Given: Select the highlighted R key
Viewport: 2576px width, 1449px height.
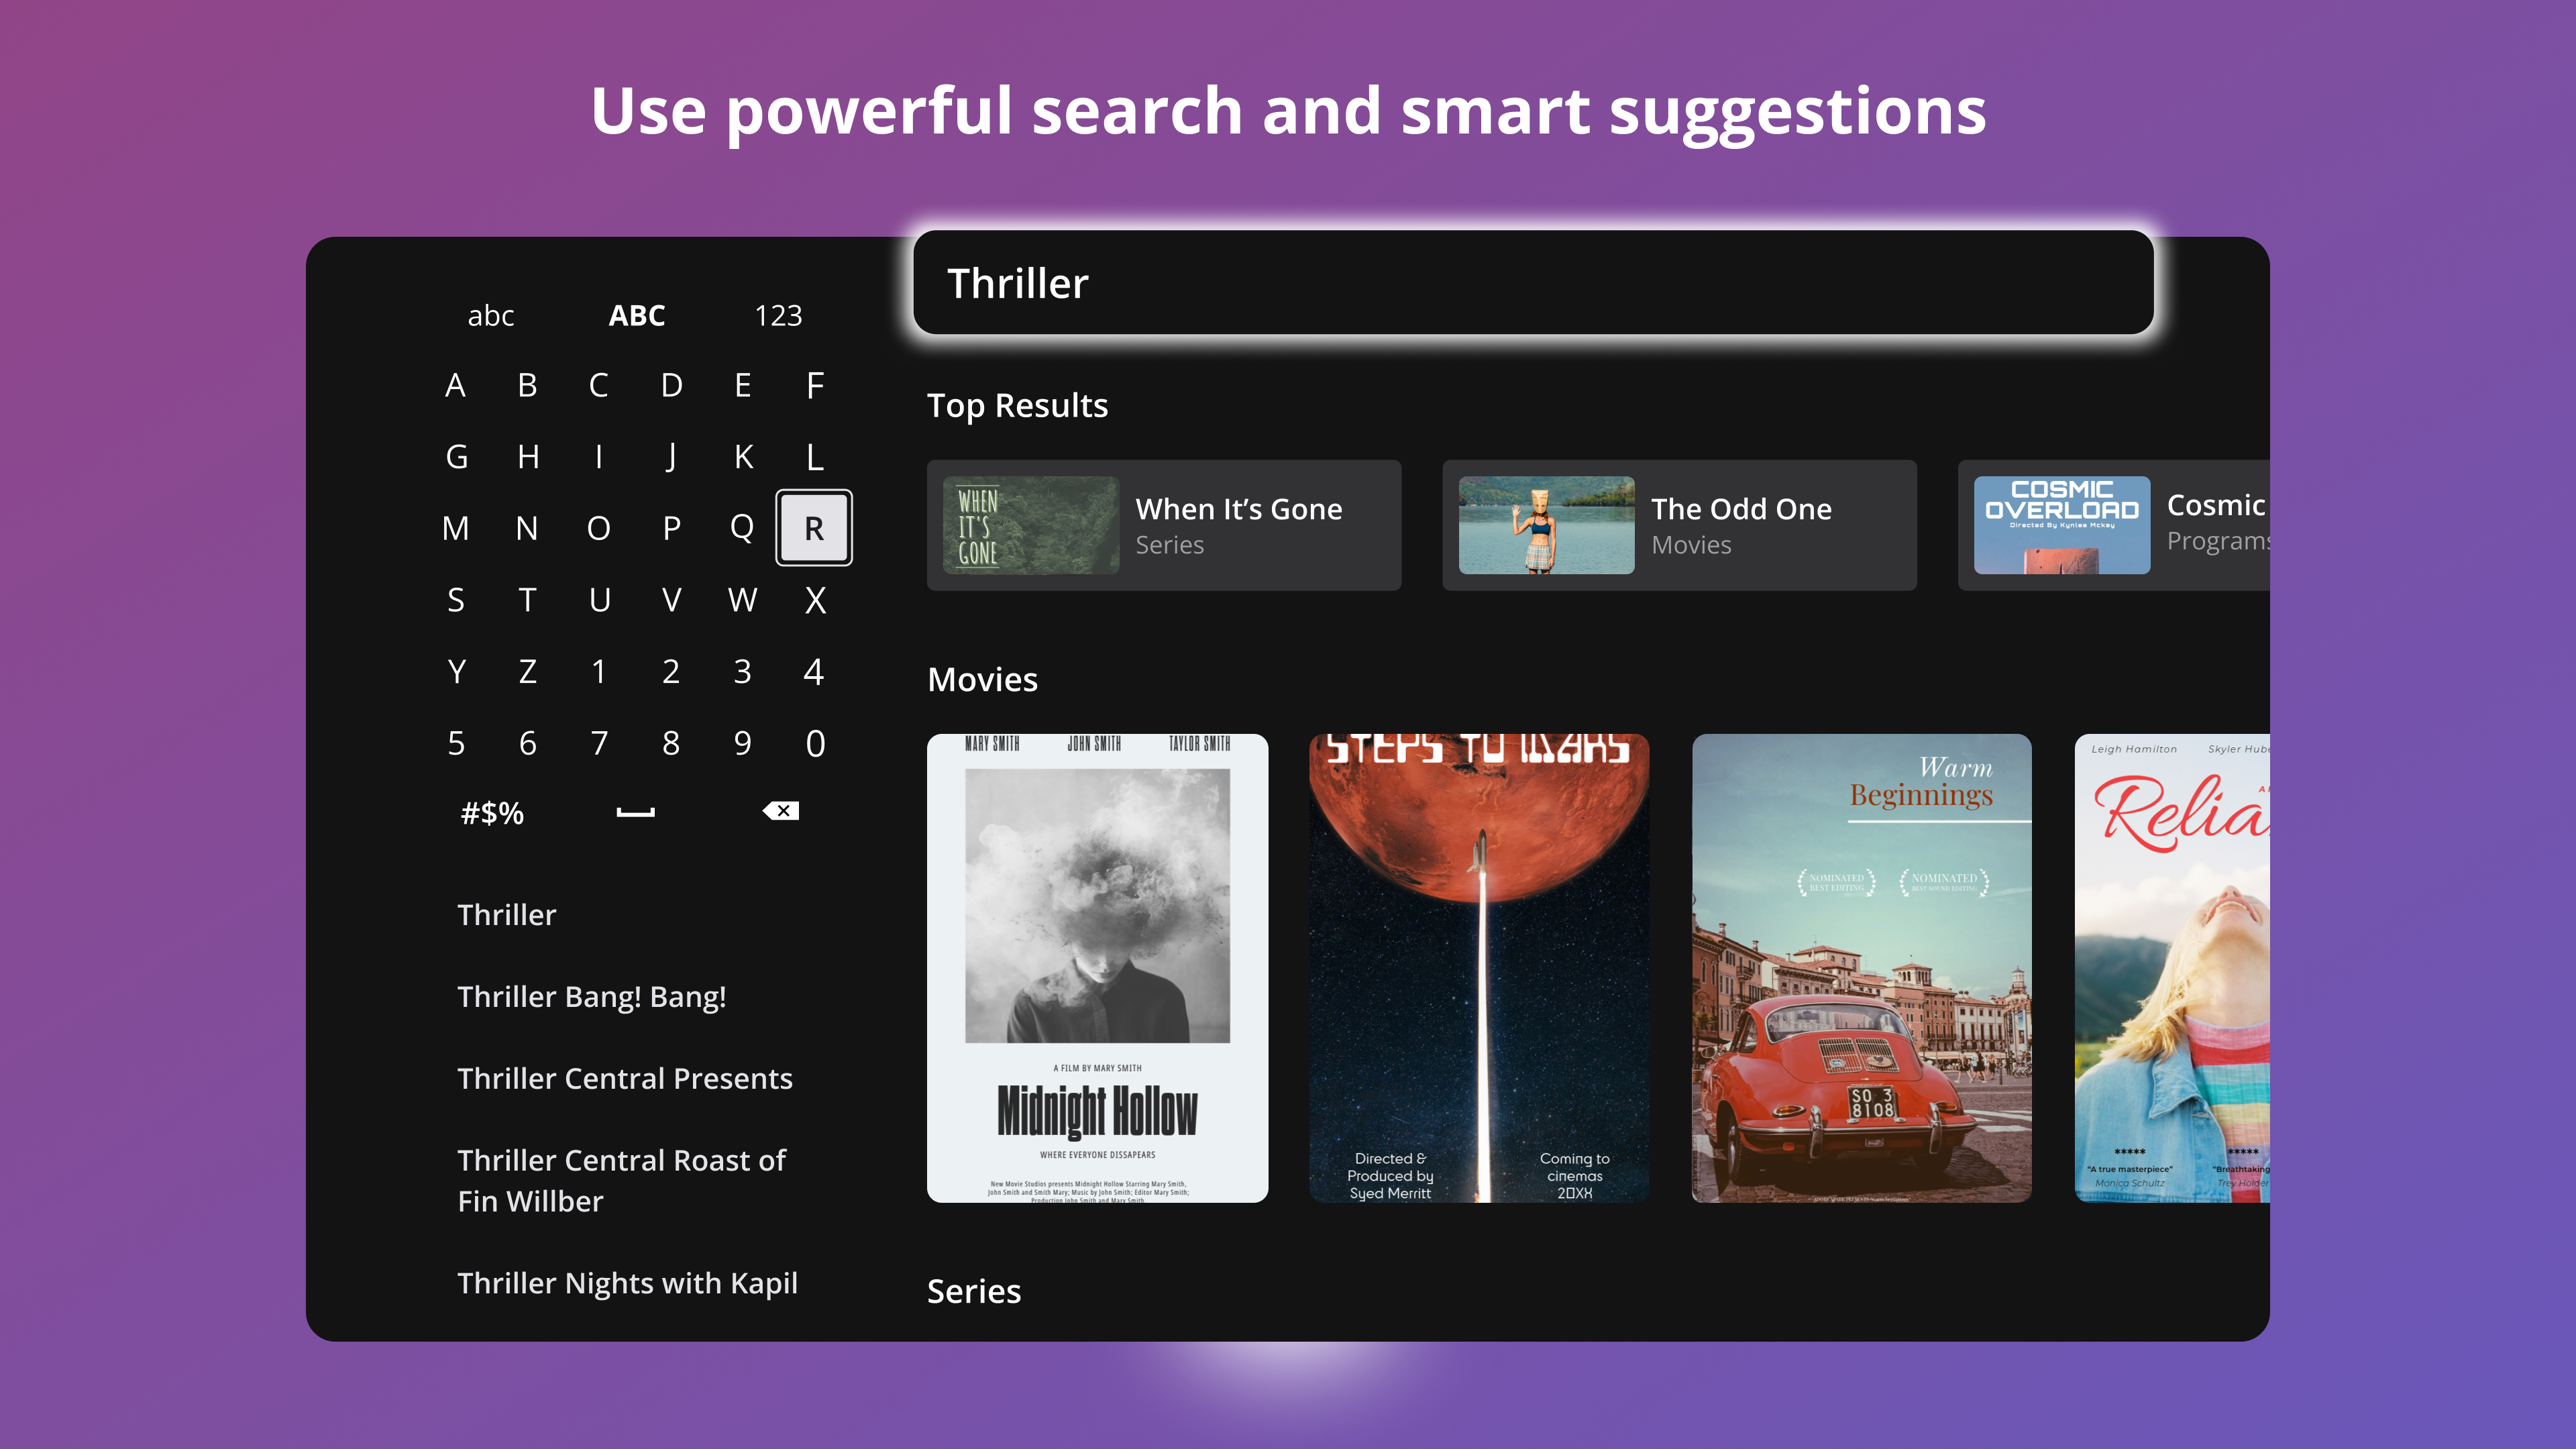Looking at the screenshot, I should click(814, 527).
